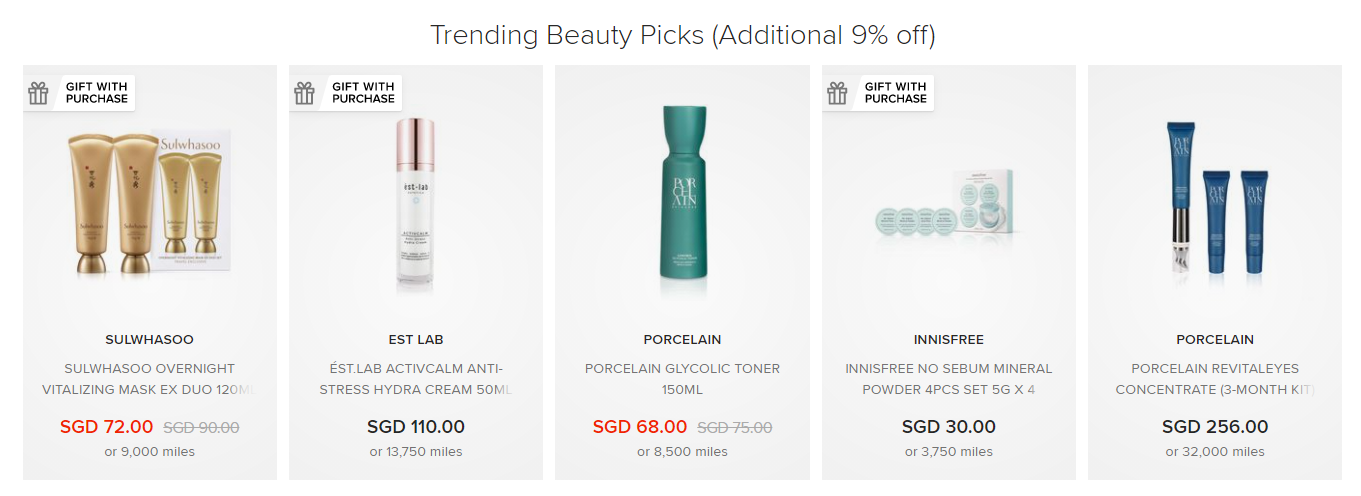
Task: View the Porcelain Revitaleyes kit image
Action: point(1215,197)
